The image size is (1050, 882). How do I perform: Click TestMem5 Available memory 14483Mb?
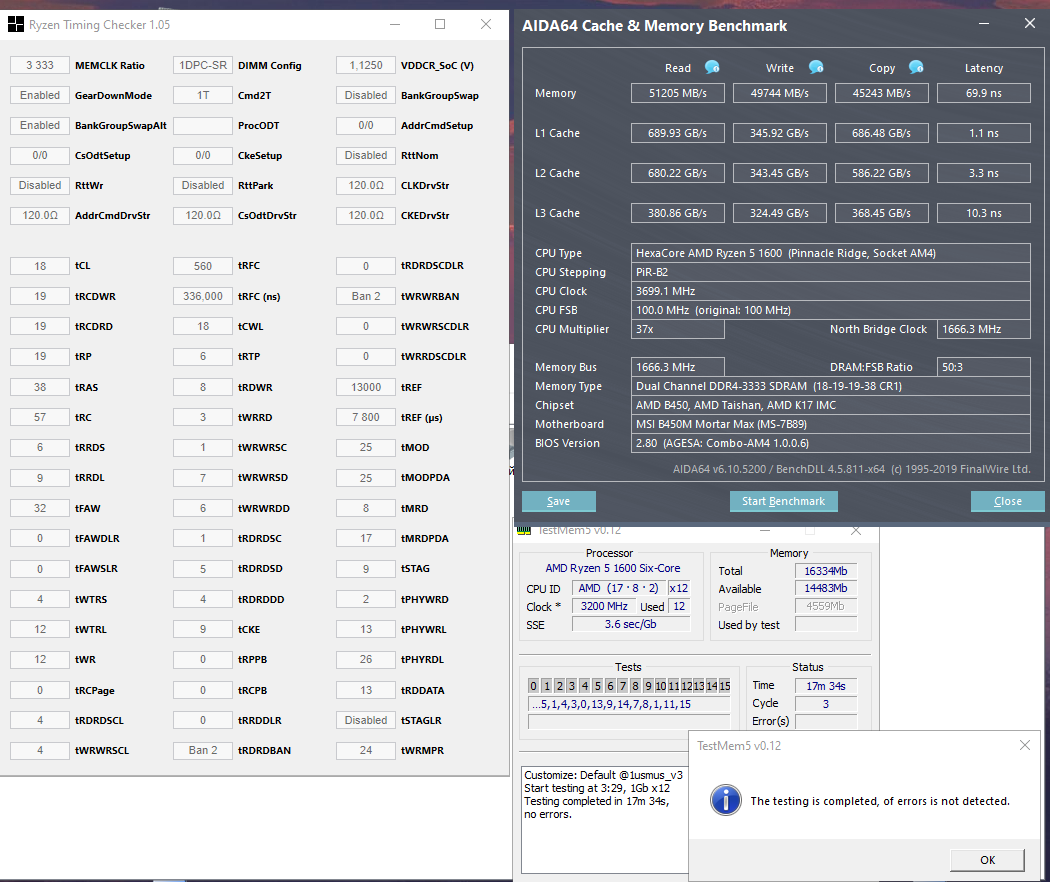(826, 588)
